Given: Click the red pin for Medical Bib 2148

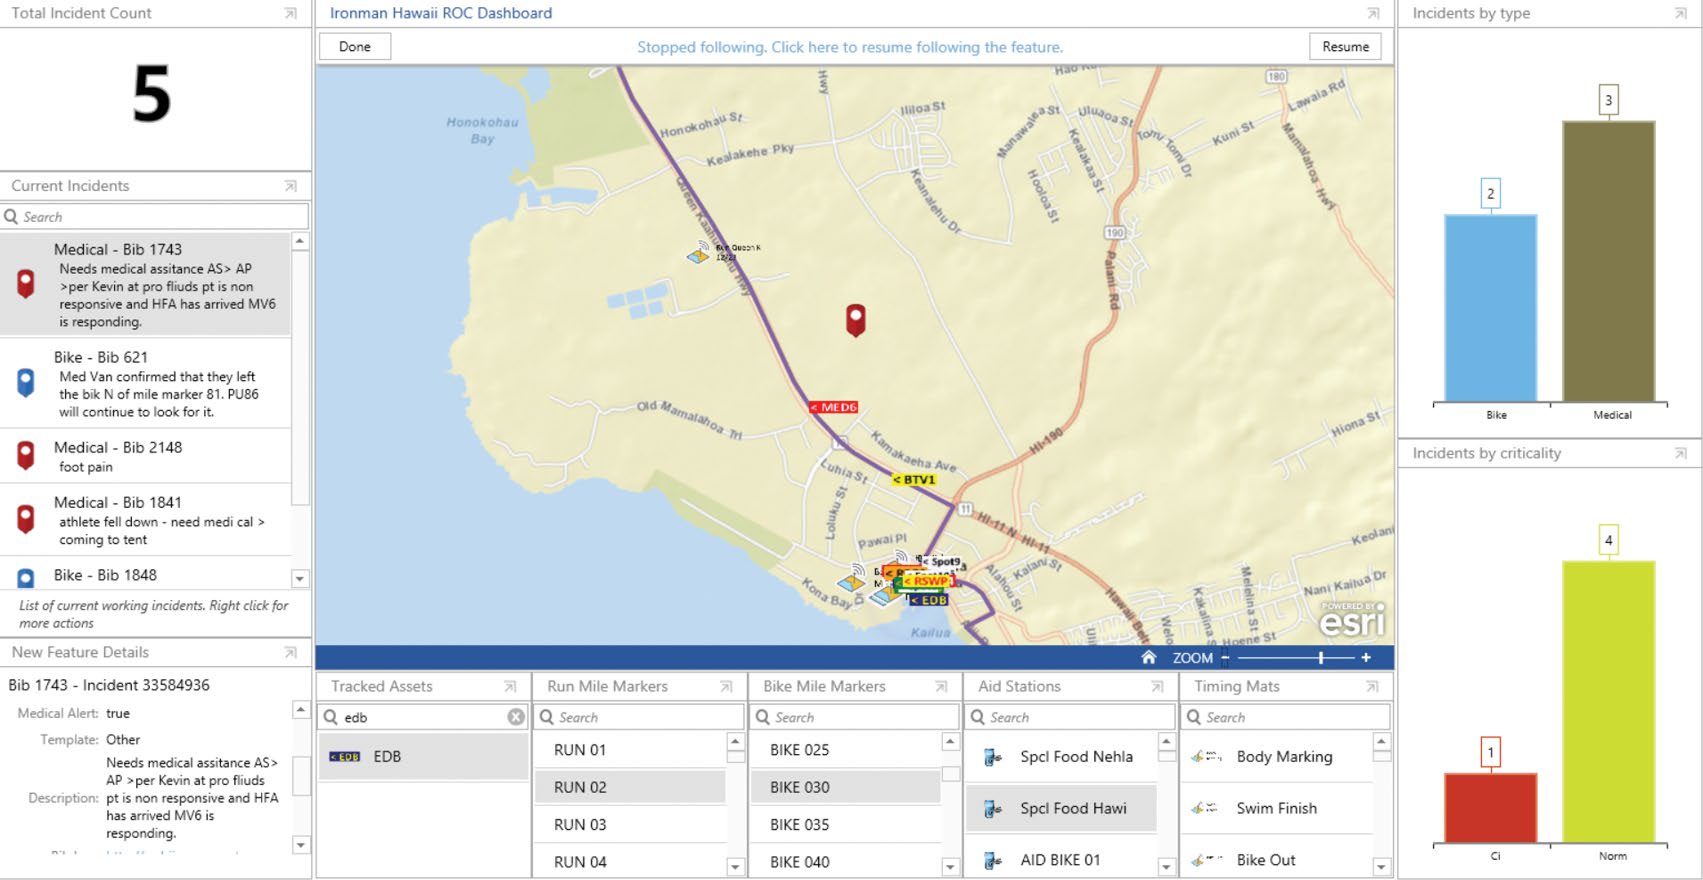Looking at the screenshot, I should coord(26,455).
